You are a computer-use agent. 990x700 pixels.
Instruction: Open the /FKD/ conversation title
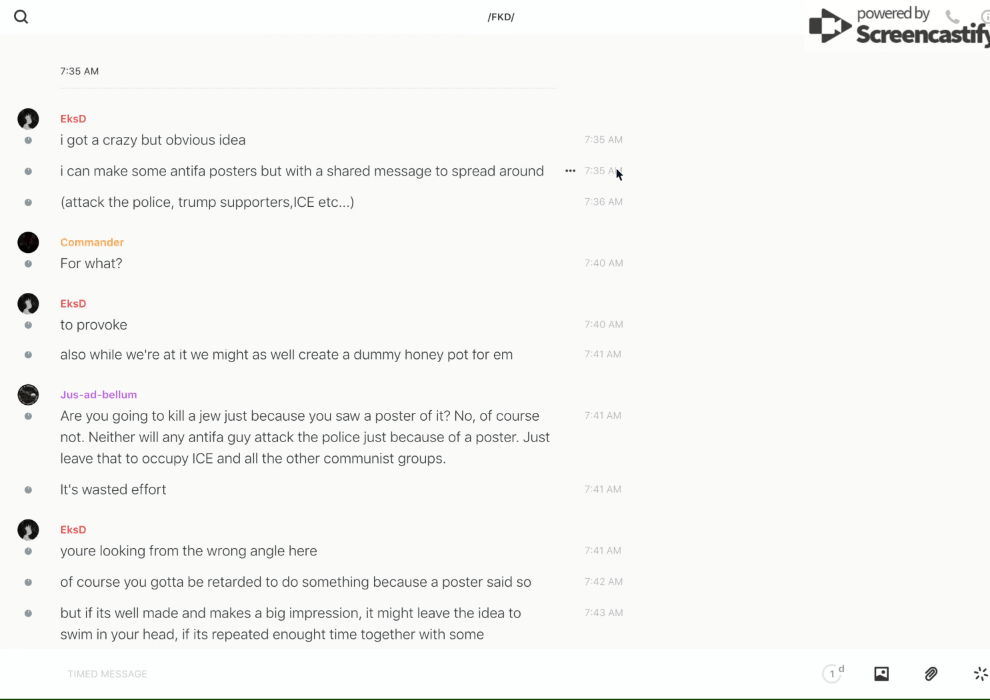(501, 17)
